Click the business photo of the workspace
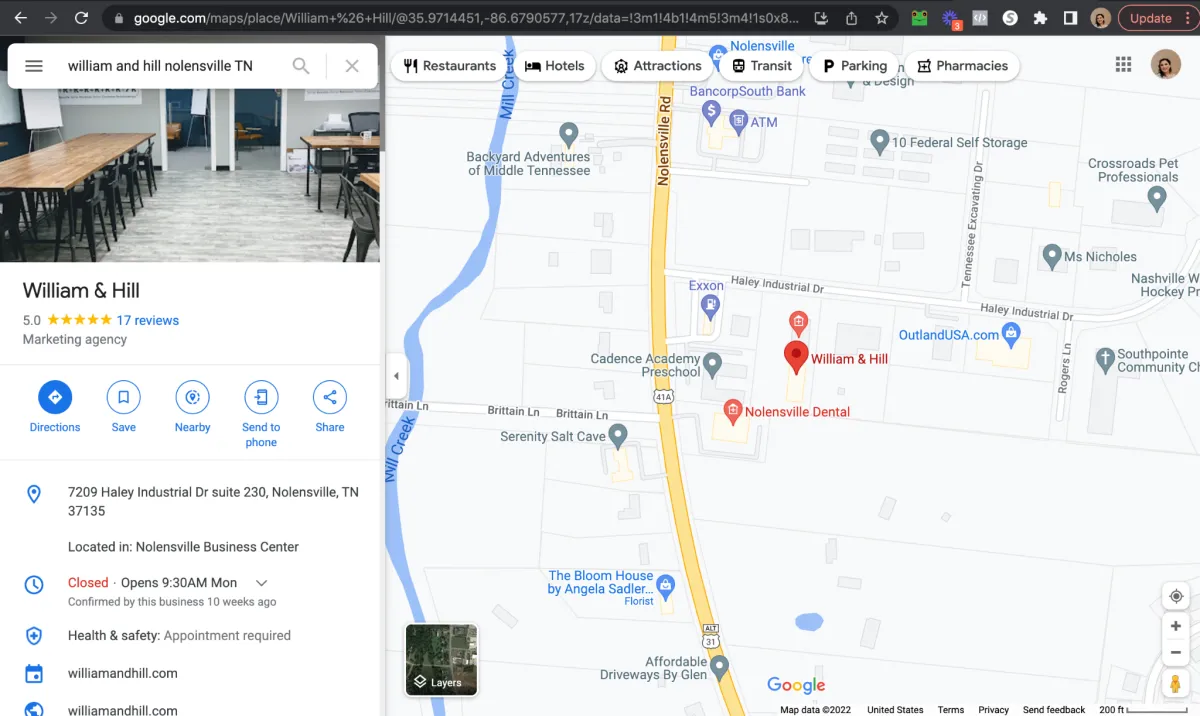Screen dimensions: 1200x716 pyautogui.click(x=190, y=175)
